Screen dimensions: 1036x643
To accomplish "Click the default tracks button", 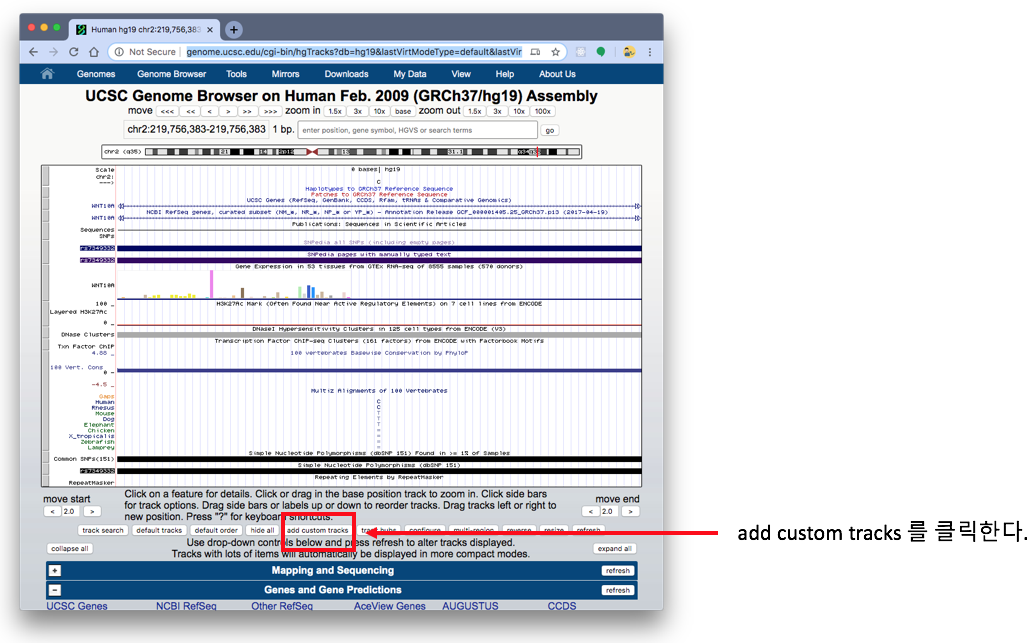I will pyautogui.click(x=159, y=531).
